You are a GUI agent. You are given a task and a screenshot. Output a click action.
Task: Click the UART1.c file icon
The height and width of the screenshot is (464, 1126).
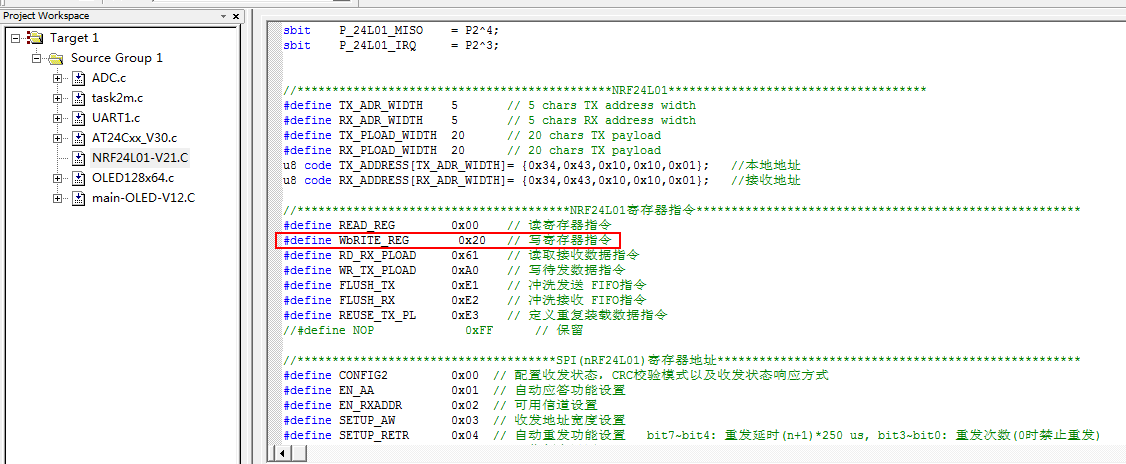(79, 118)
